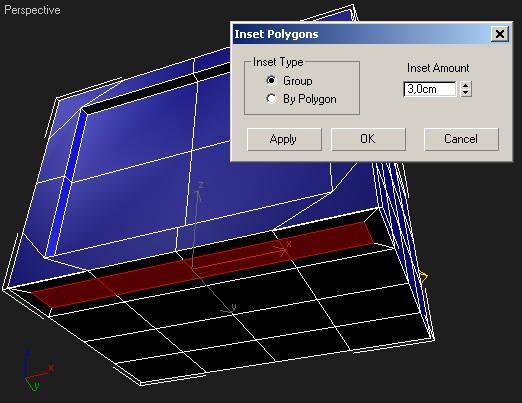
Task: Open the Perspective viewport label menu
Action: pos(32,10)
